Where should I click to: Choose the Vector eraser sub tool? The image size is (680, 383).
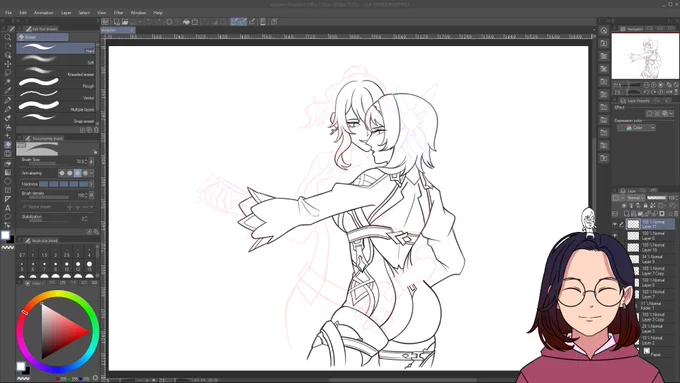click(56, 95)
